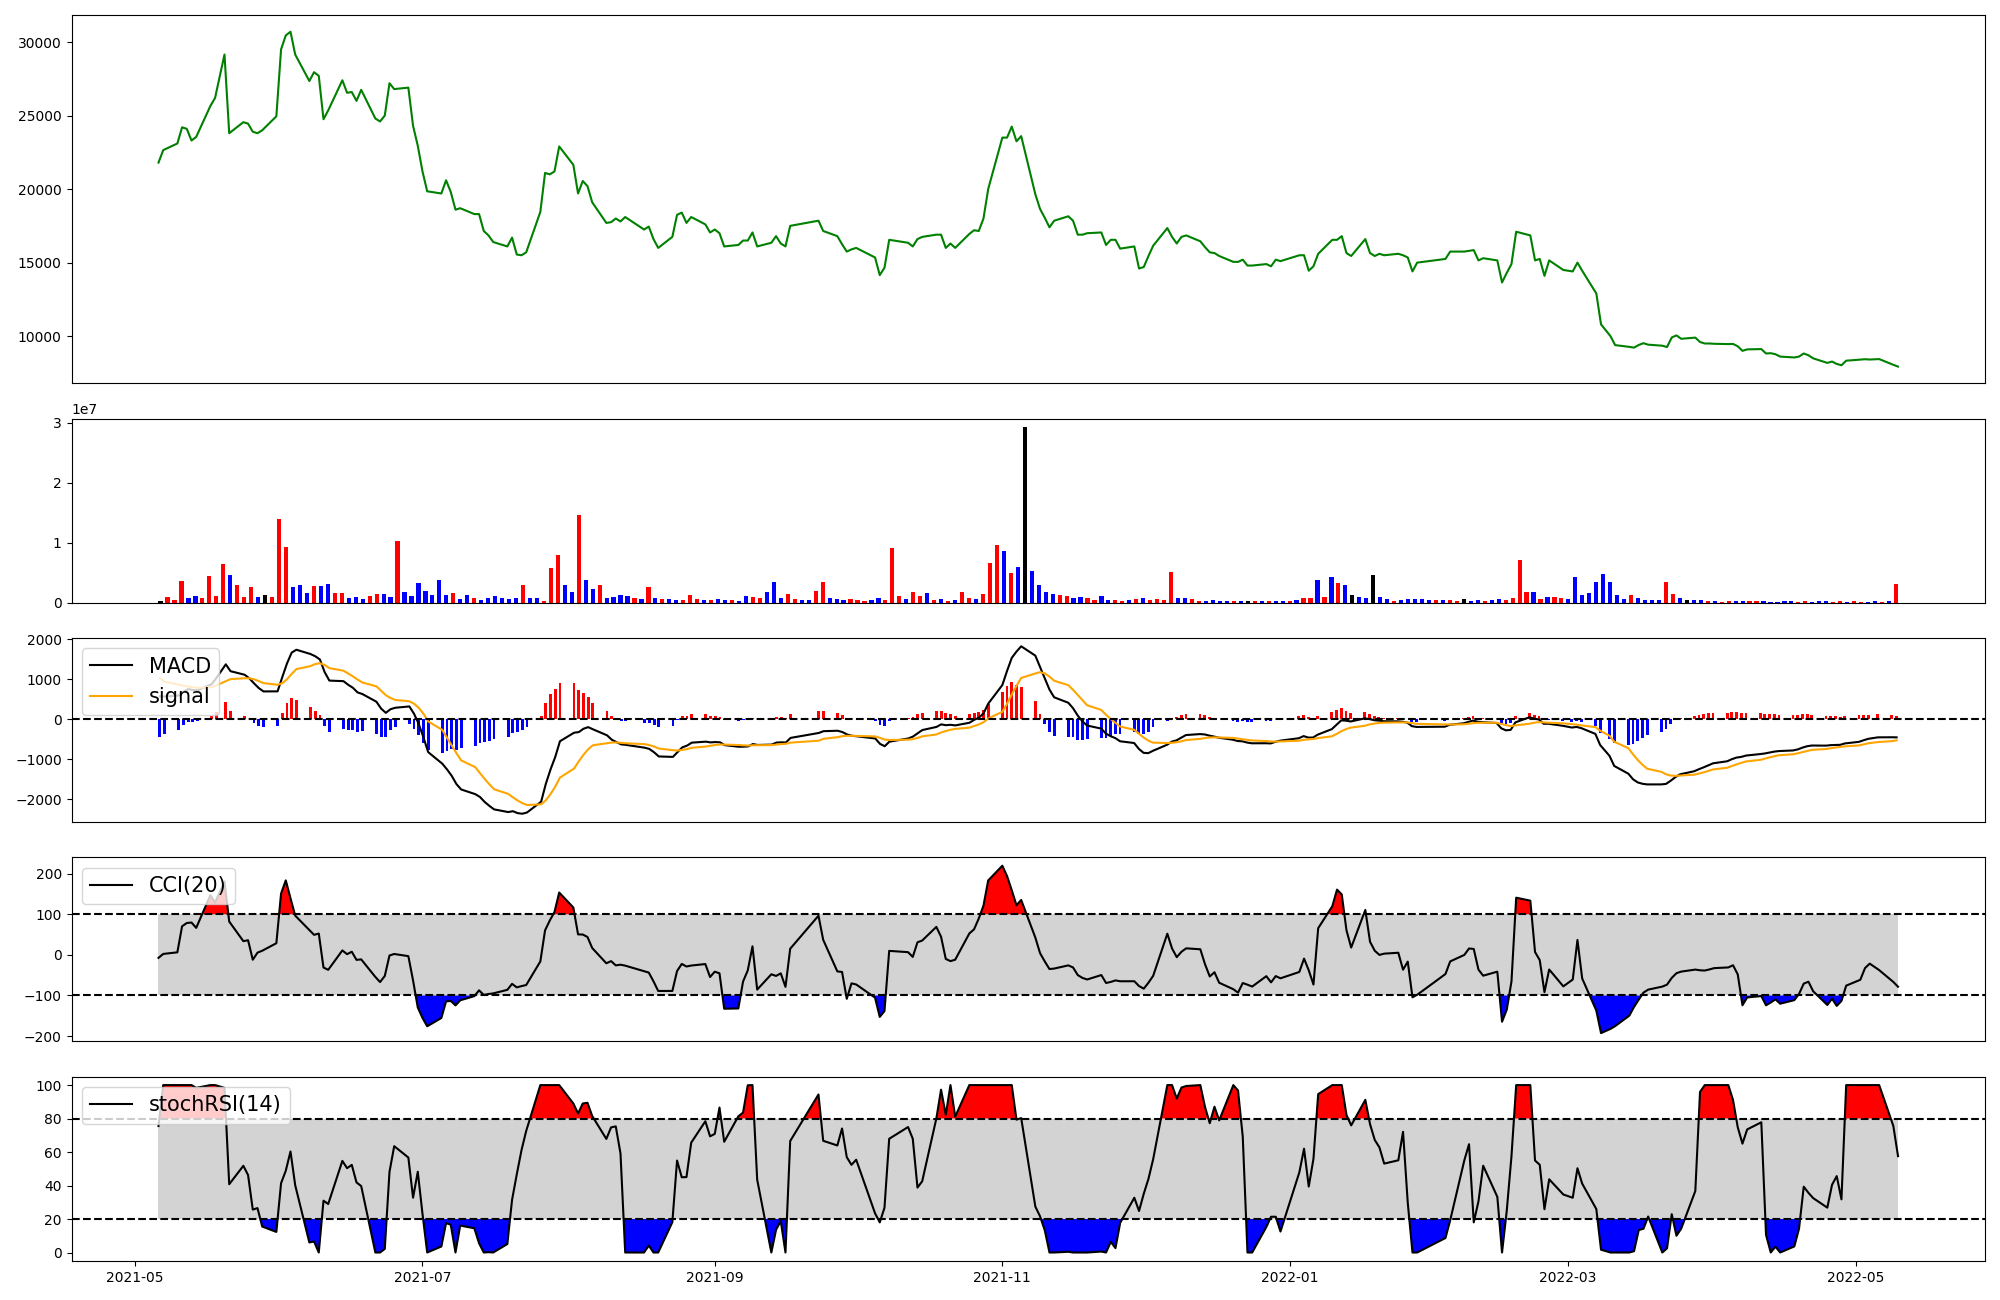
Task: Click the 80 stochRSI axis label
Action: [53, 1120]
